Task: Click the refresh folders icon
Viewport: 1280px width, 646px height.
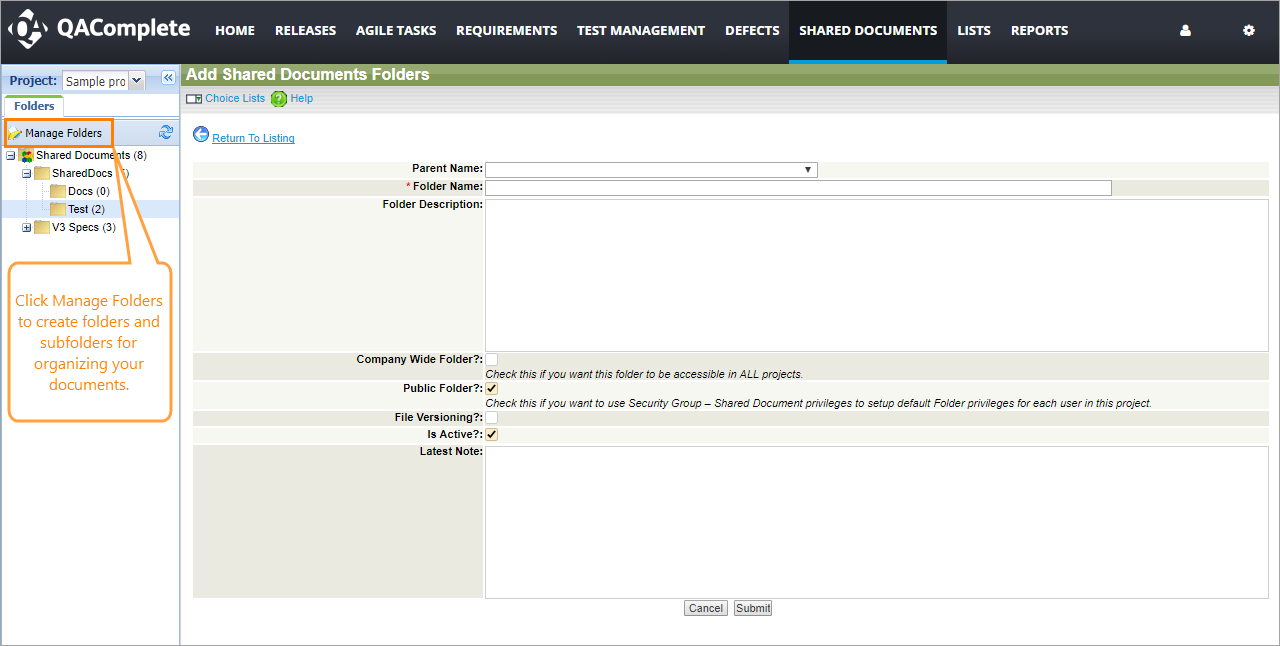Action: [x=166, y=132]
